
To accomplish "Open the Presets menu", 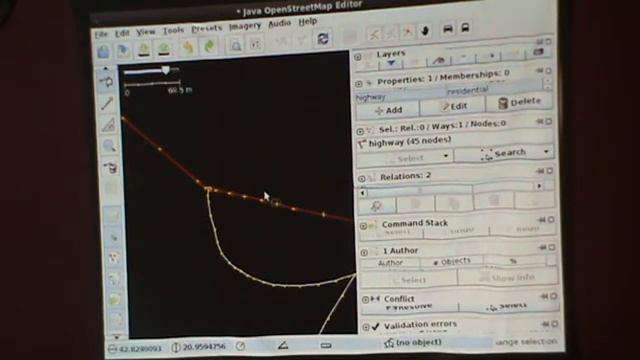I will pyautogui.click(x=207, y=28).
